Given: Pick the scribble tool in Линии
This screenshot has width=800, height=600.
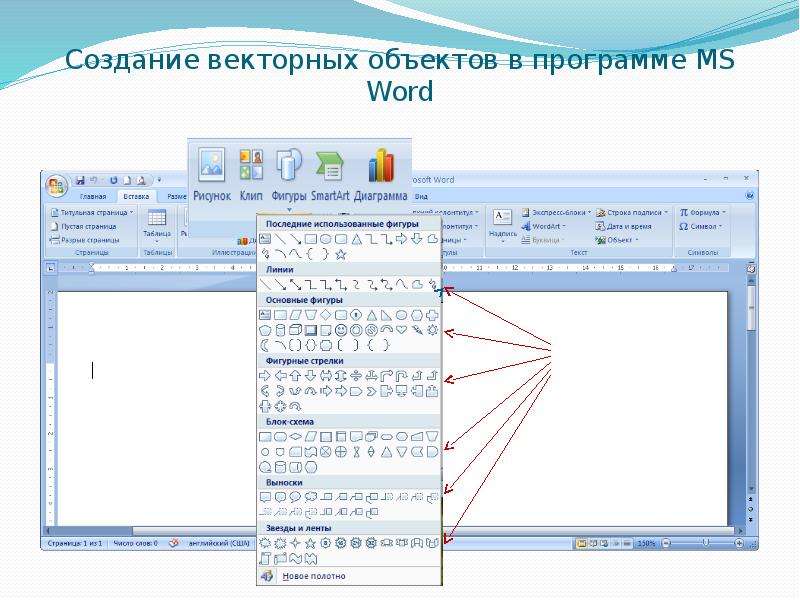Looking at the screenshot, I should 433,284.
